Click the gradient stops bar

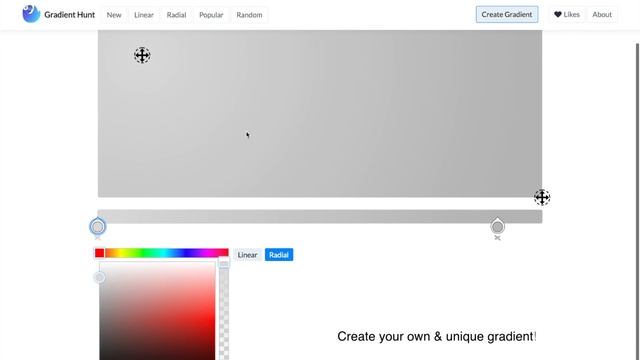(320, 216)
